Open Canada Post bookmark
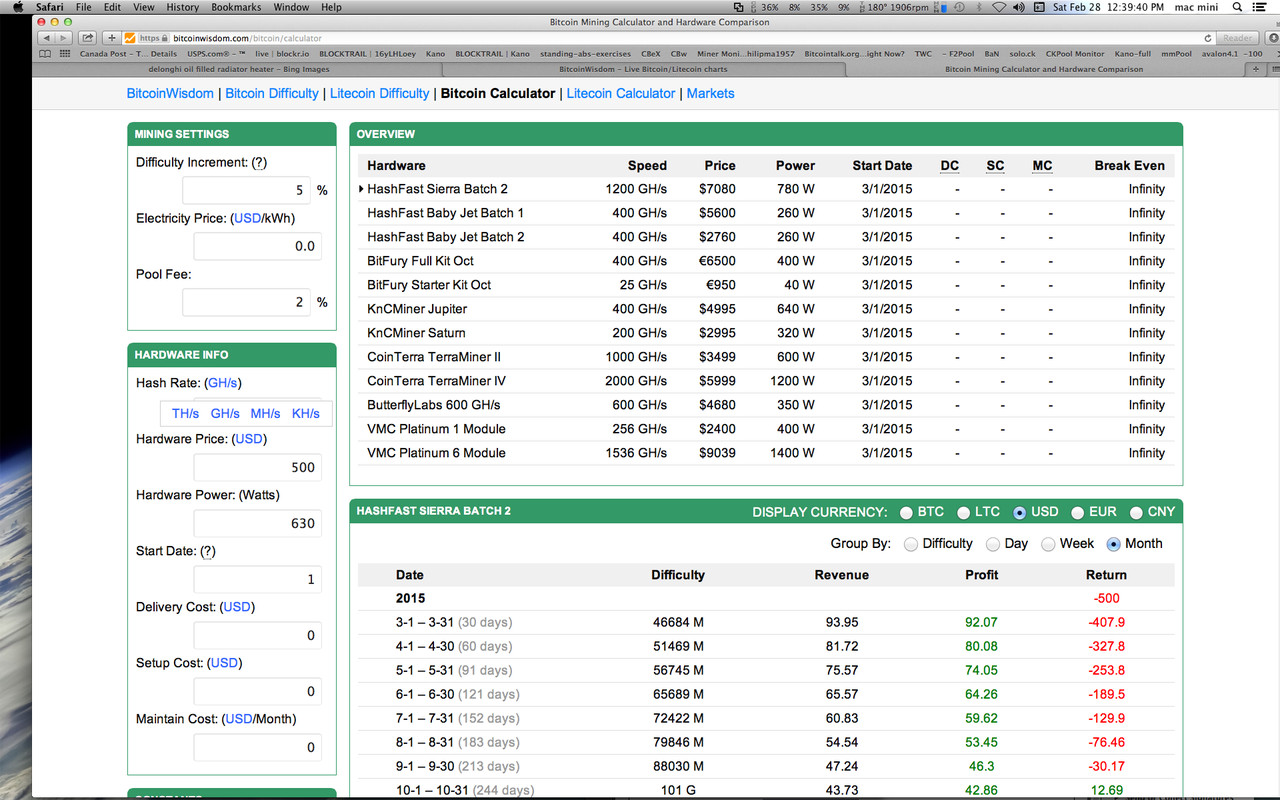The height and width of the screenshot is (800, 1280). (128, 54)
